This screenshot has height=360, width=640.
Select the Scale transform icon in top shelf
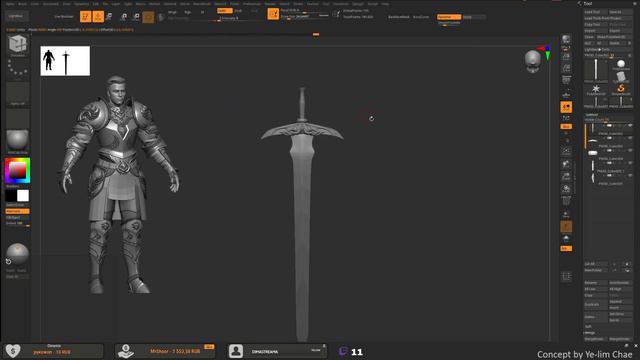(124, 16)
